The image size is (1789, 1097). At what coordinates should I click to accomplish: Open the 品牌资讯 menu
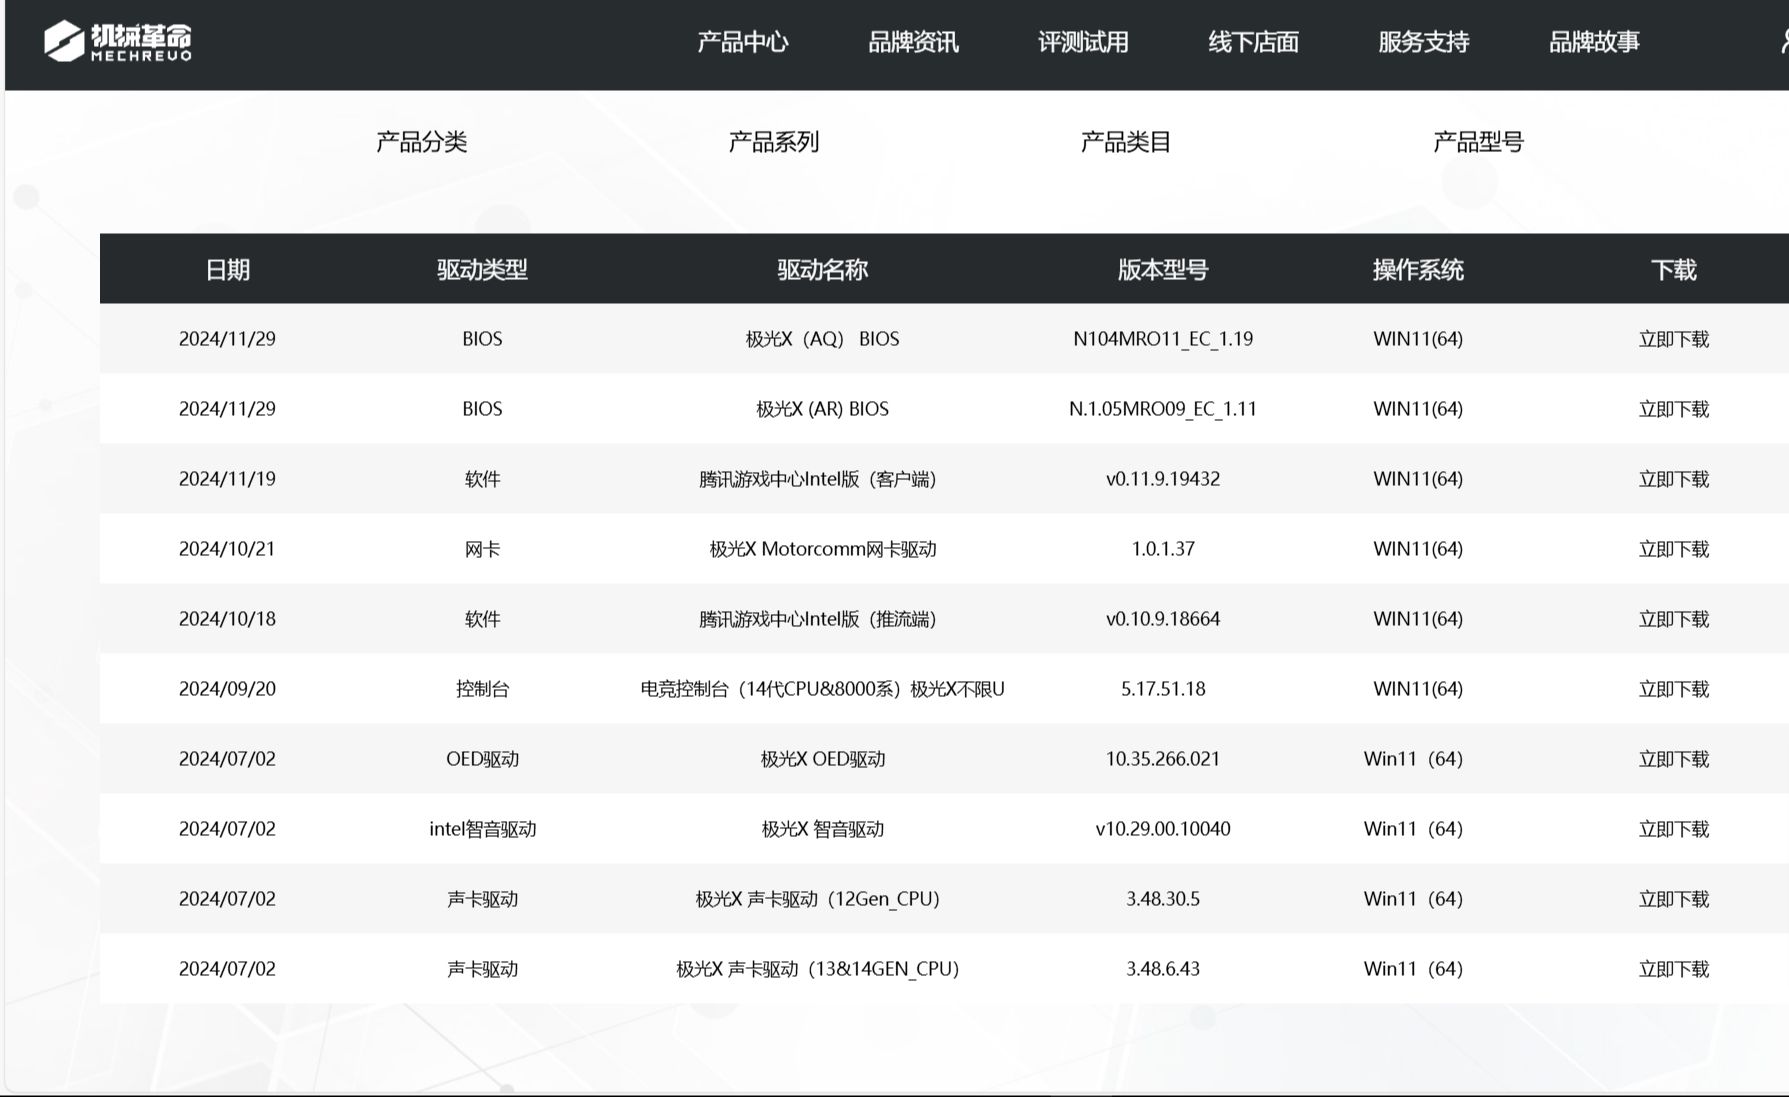[912, 43]
